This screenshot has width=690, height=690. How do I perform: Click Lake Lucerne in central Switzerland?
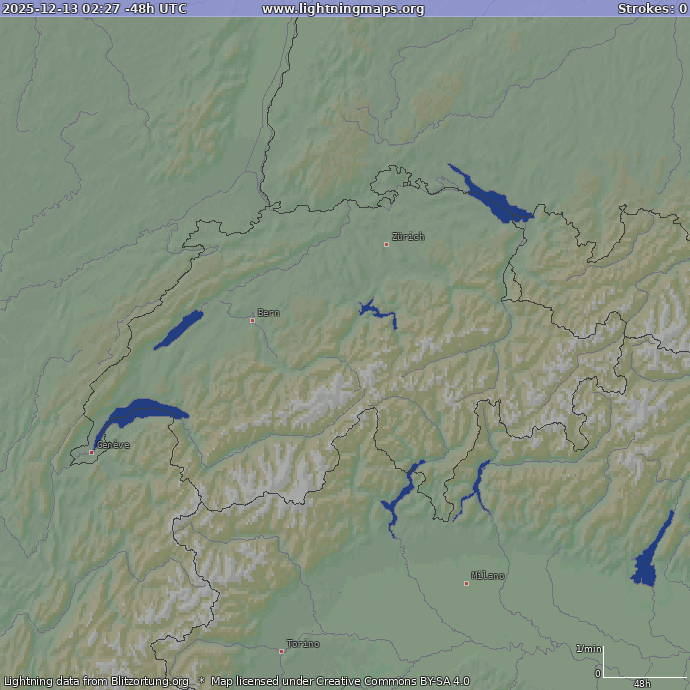pyautogui.click(x=378, y=312)
